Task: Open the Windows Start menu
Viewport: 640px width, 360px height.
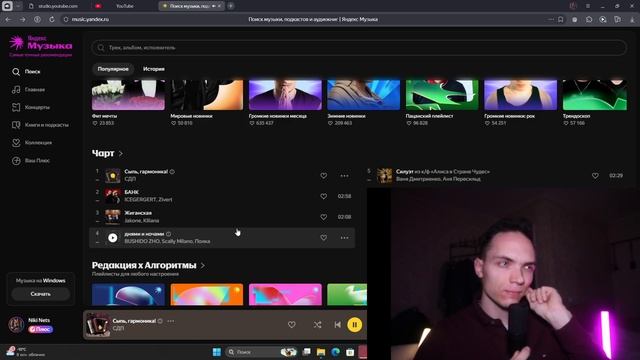Action: coord(217,352)
